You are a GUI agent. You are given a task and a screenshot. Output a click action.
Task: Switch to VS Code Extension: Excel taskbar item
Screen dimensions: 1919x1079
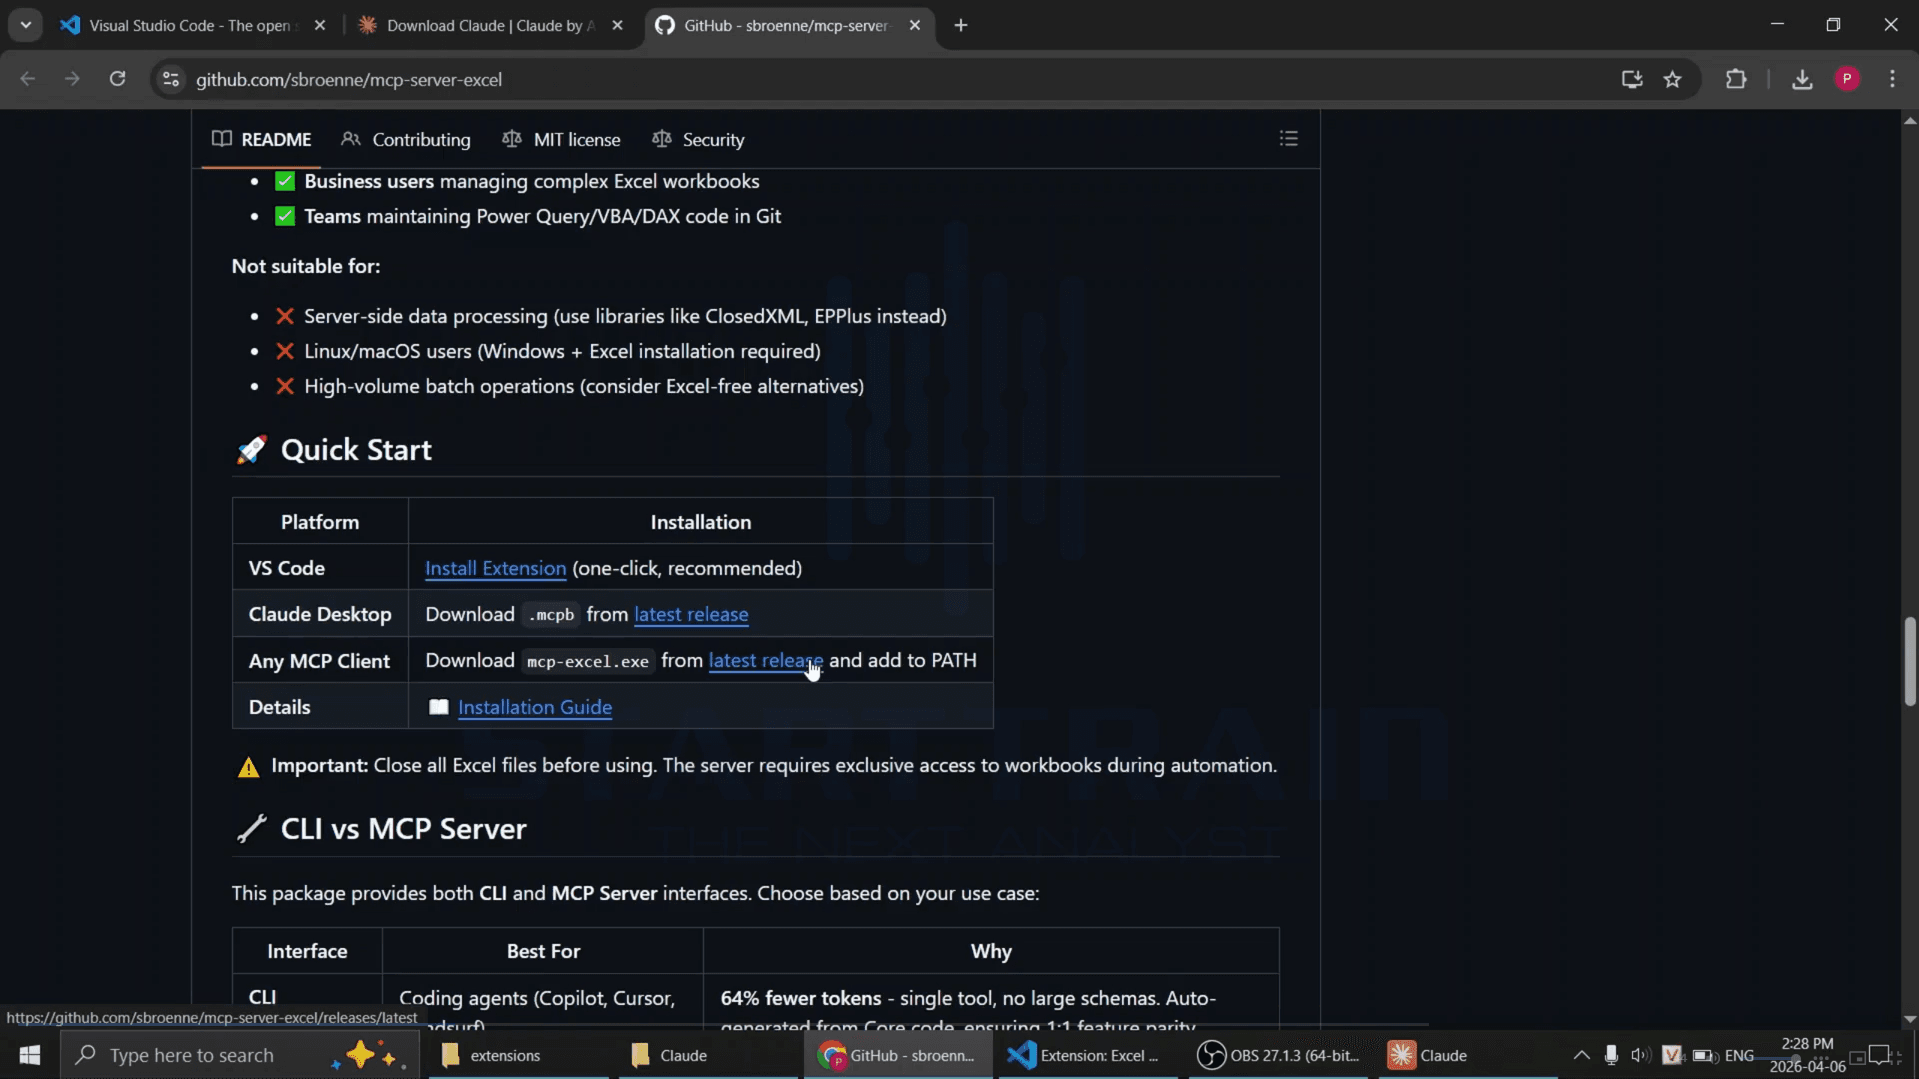click(1088, 1055)
